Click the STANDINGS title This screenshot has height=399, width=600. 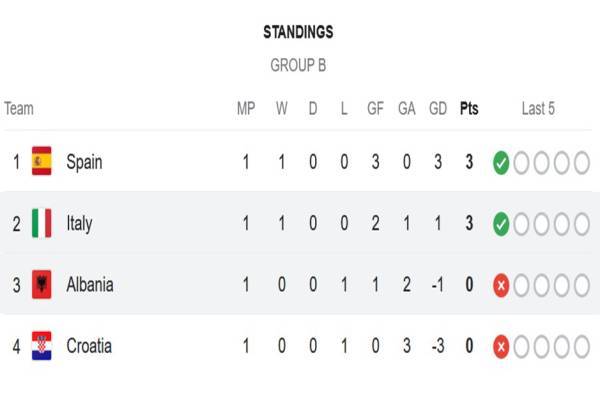(298, 32)
